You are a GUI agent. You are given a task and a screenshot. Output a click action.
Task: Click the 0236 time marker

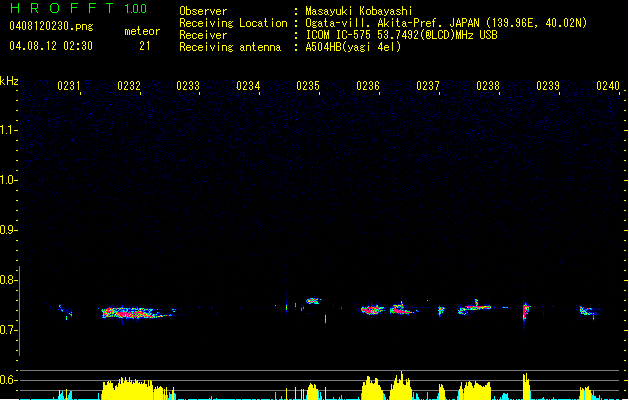[x=368, y=85]
